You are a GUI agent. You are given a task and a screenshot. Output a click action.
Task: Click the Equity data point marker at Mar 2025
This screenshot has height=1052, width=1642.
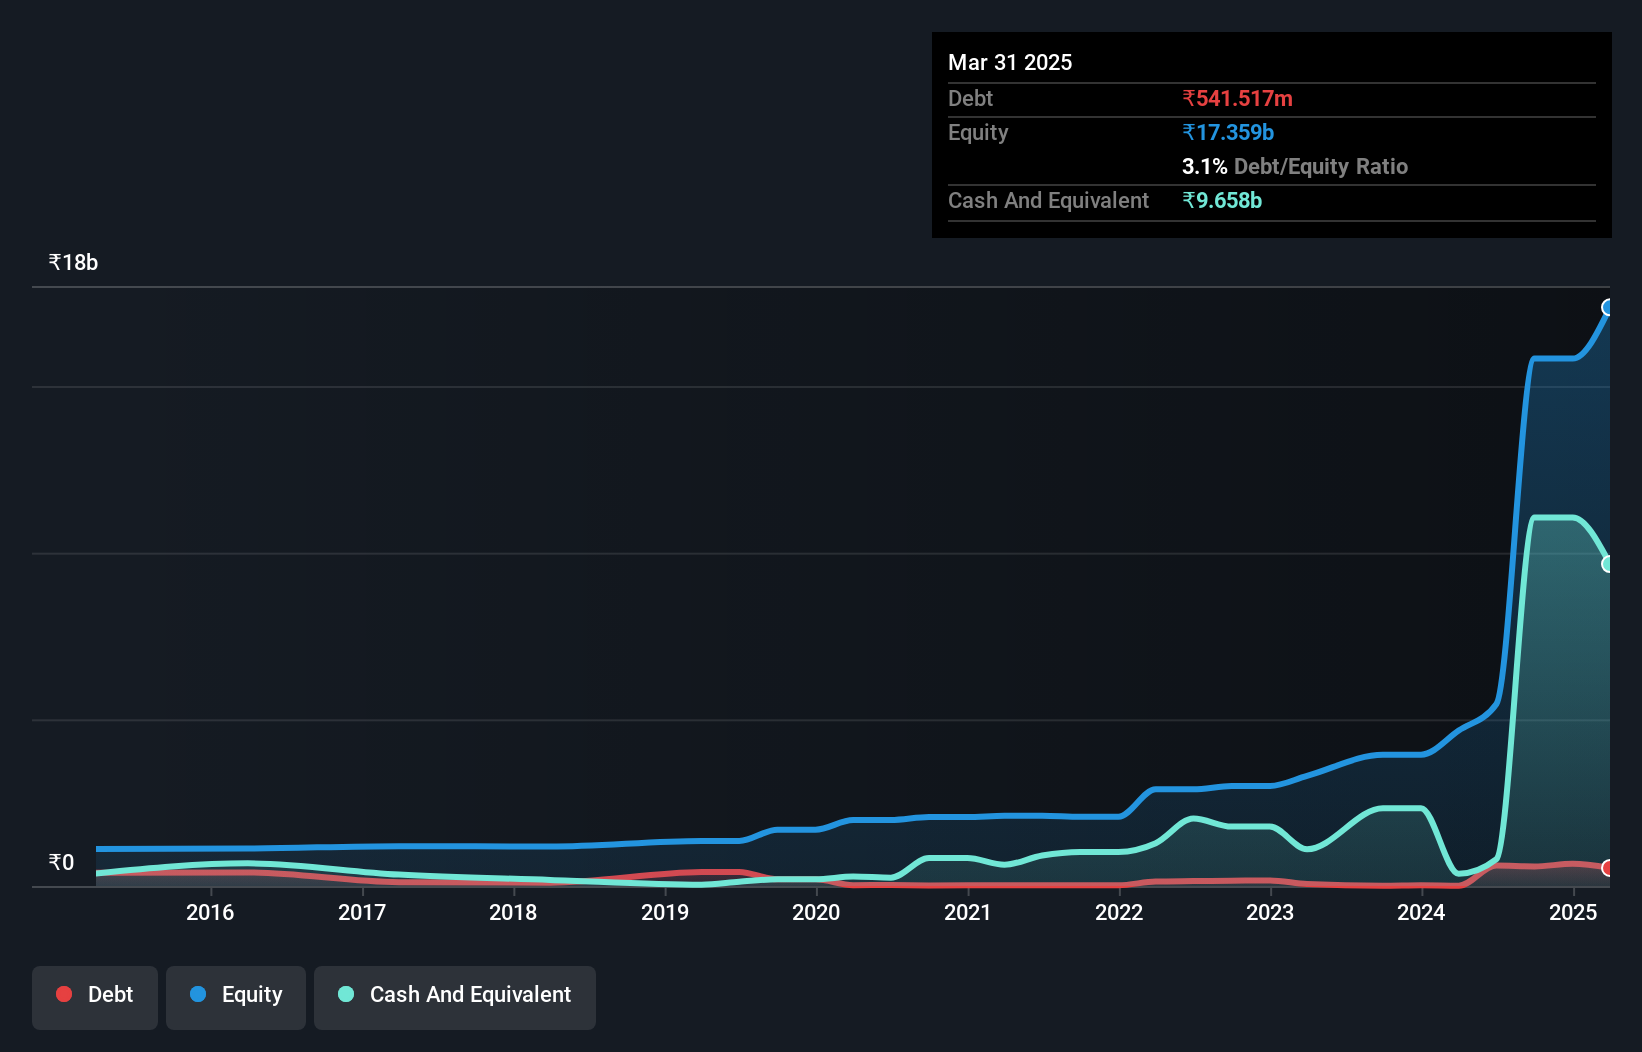click(1608, 307)
